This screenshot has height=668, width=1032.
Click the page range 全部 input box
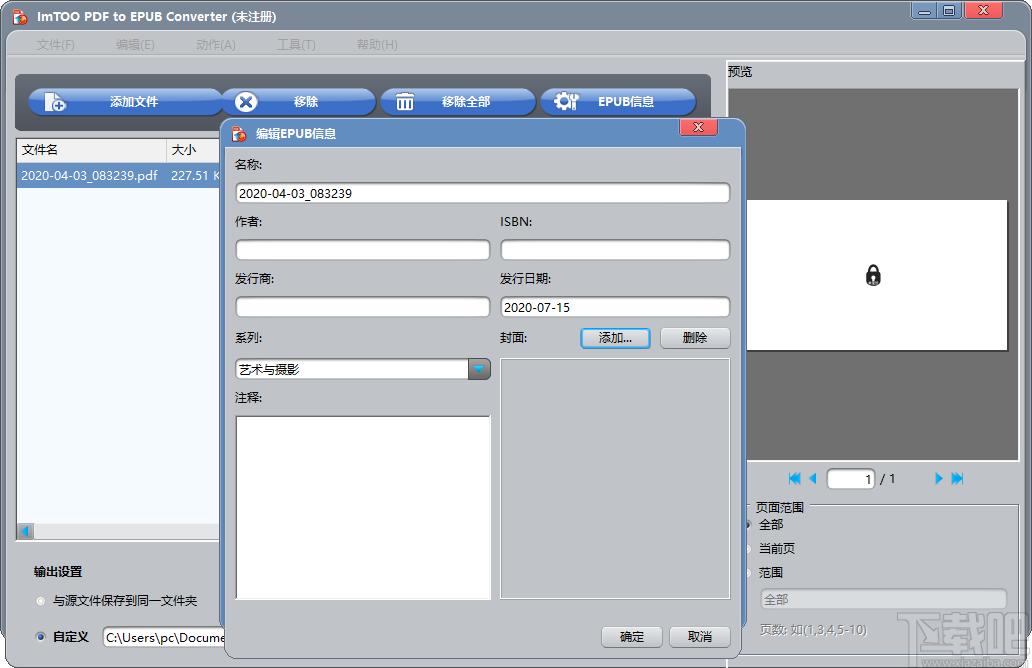coord(883,599)
